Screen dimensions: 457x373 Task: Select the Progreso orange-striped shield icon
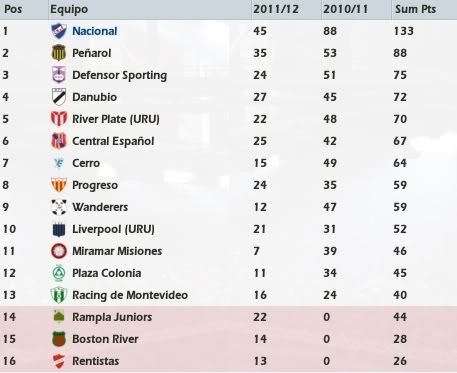59,185
